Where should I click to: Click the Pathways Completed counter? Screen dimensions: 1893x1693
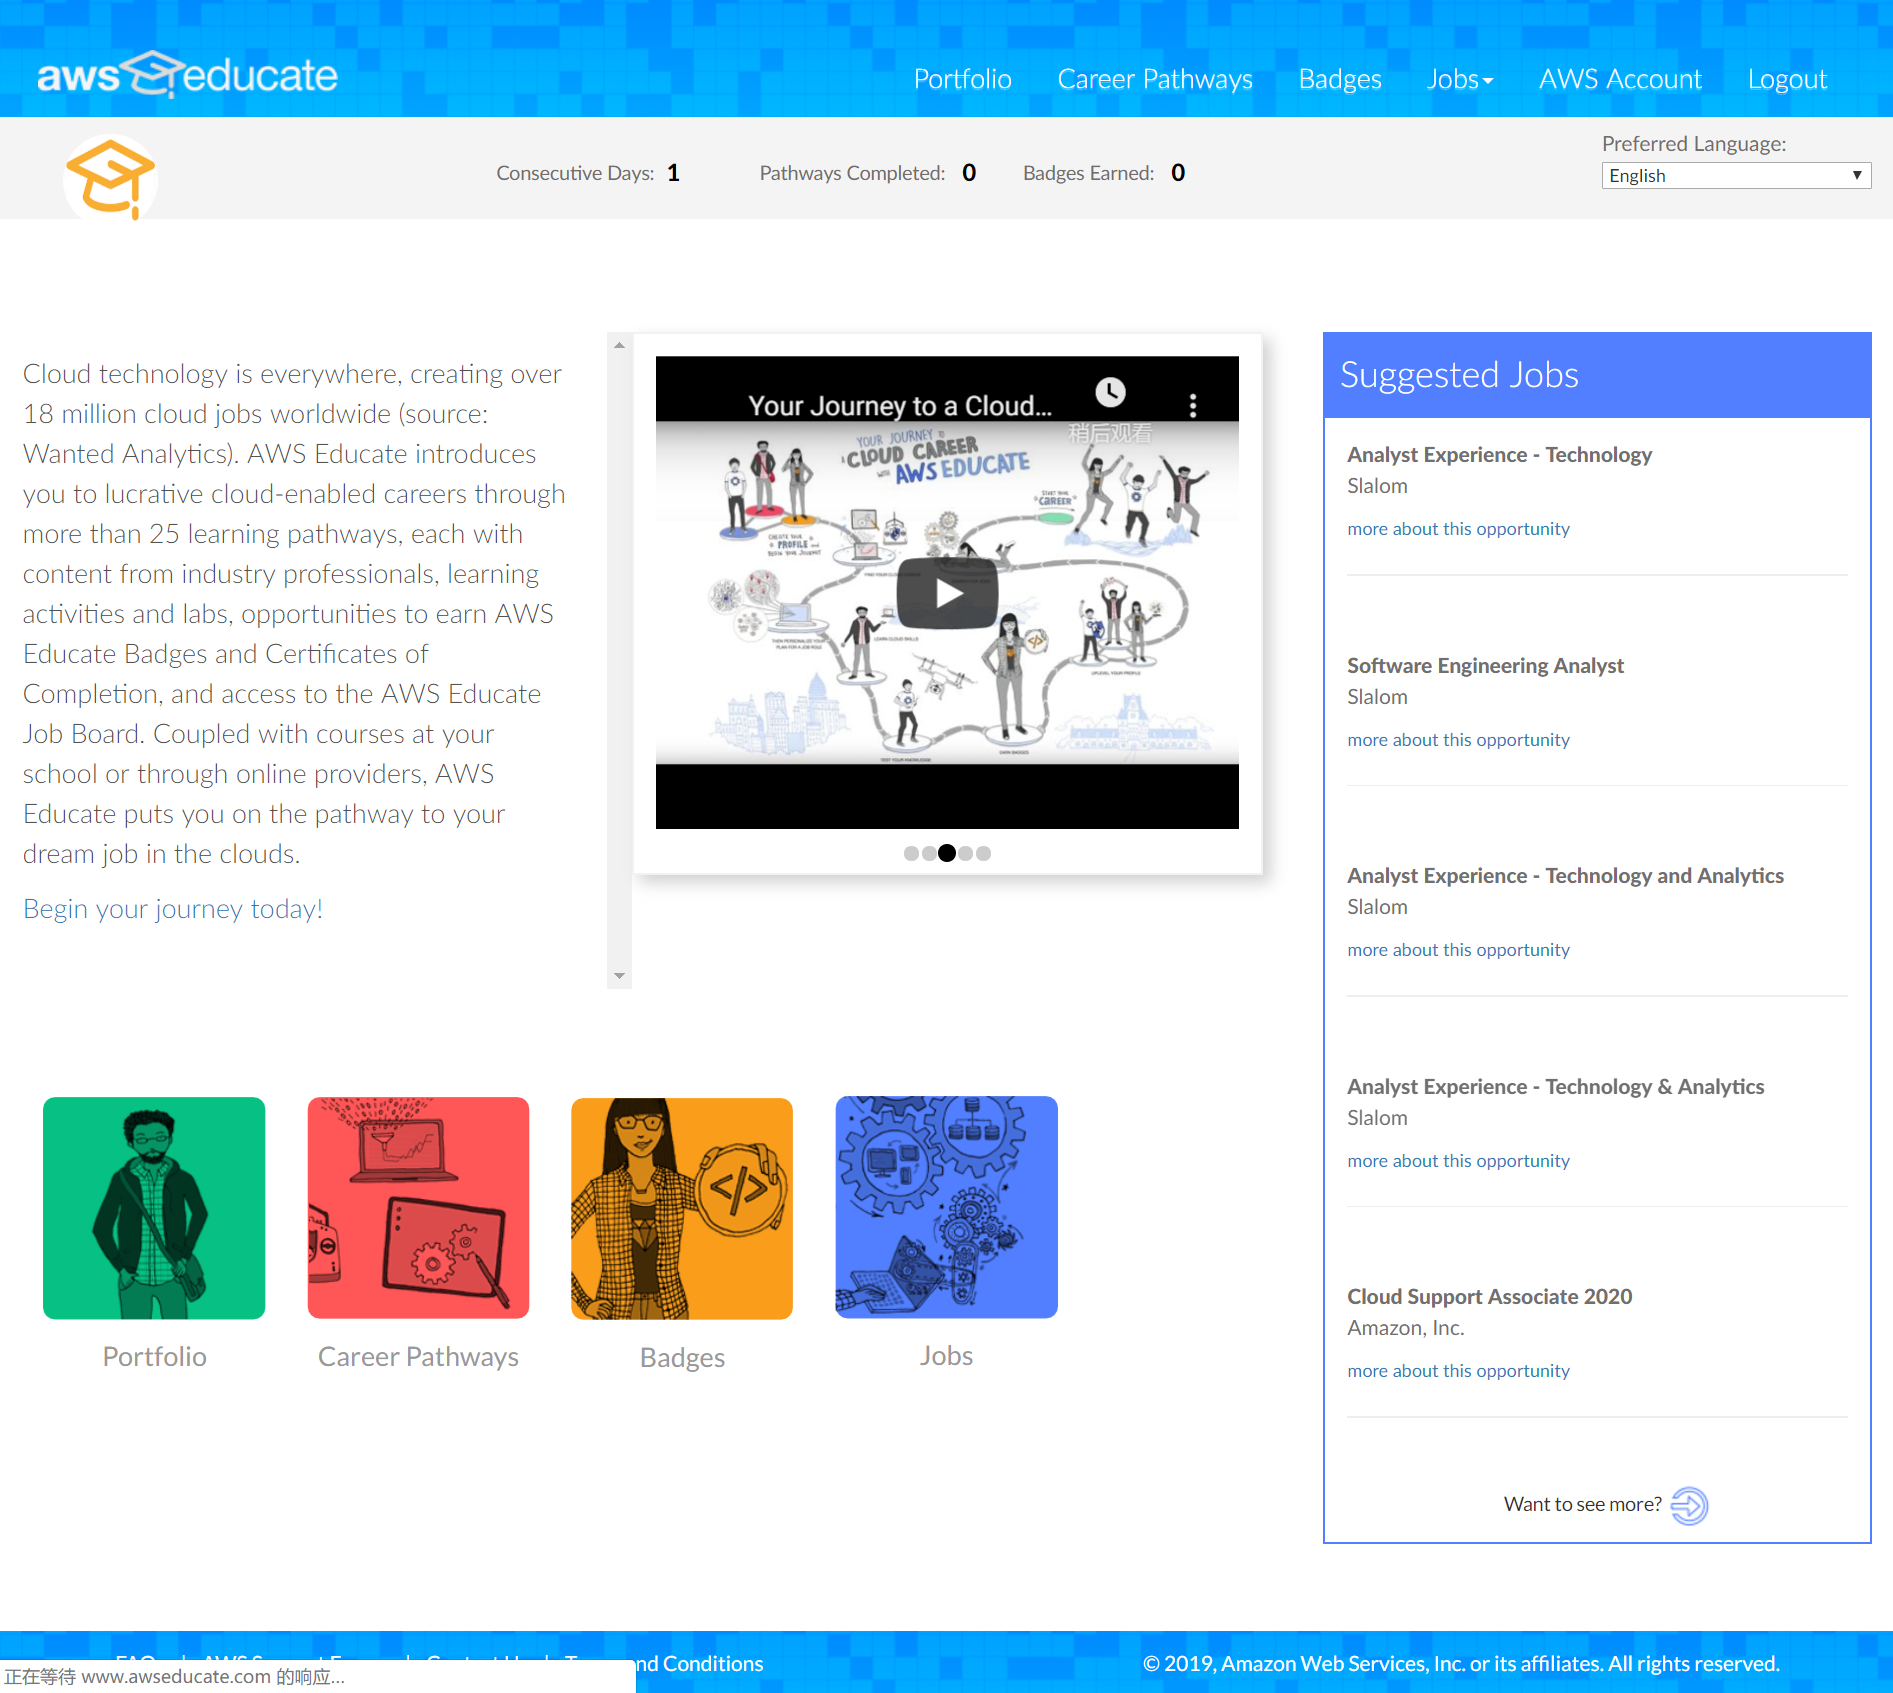[868, 173]
